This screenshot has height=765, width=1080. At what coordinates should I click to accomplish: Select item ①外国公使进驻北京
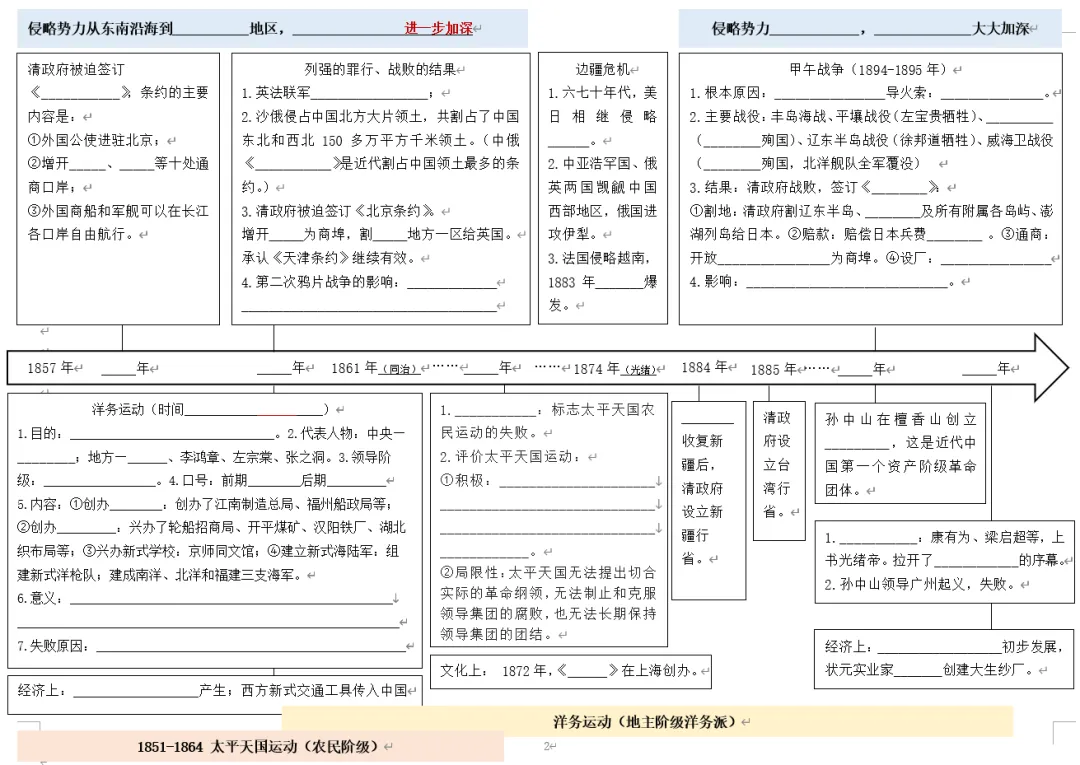tap(93, 140)
